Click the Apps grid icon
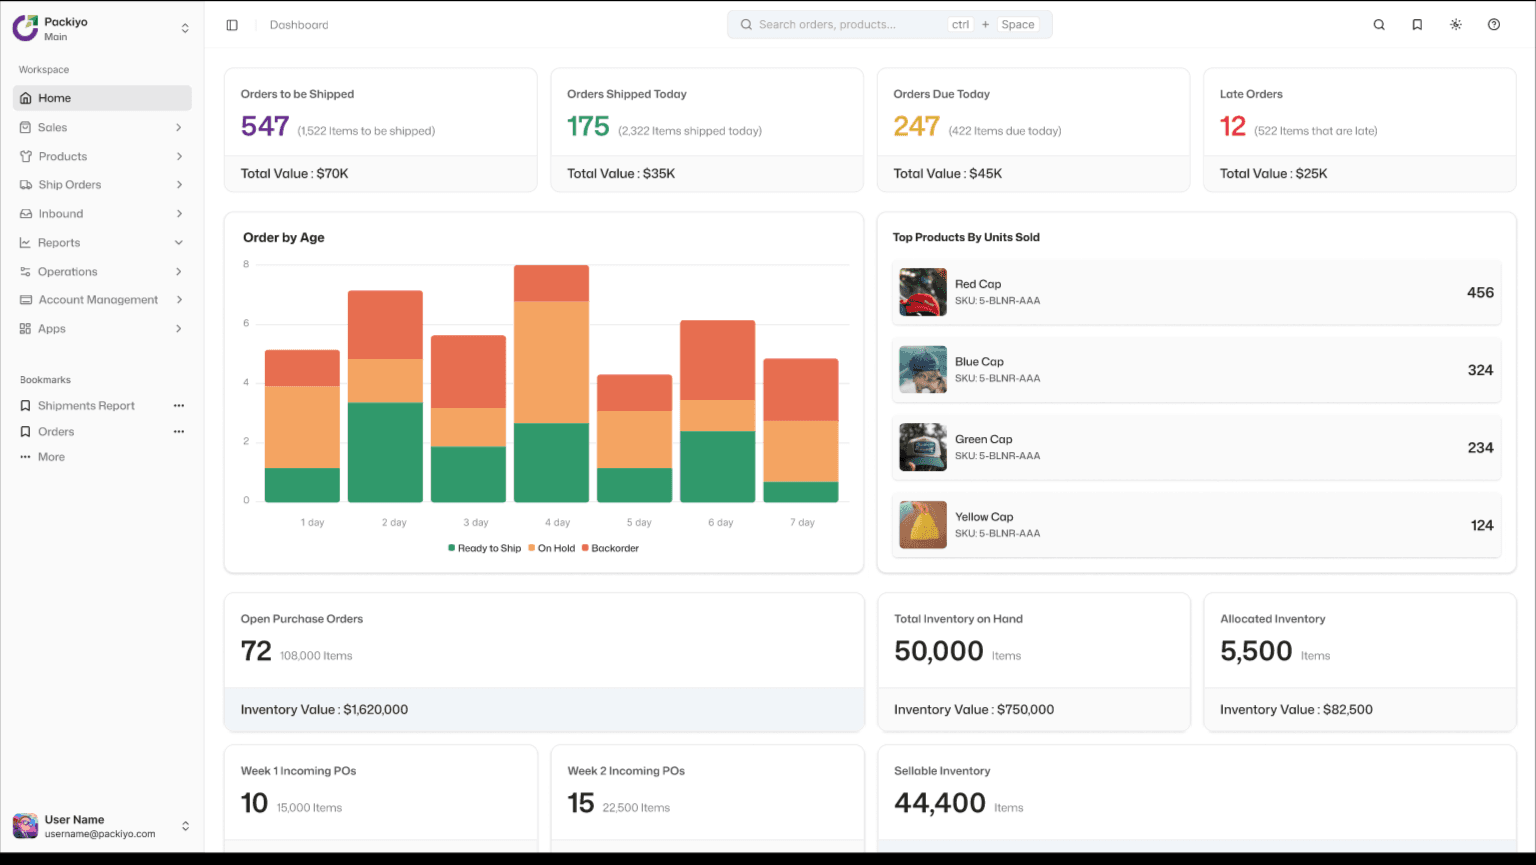This screenshot has width=1536, height=865. [x=26, y=329]
